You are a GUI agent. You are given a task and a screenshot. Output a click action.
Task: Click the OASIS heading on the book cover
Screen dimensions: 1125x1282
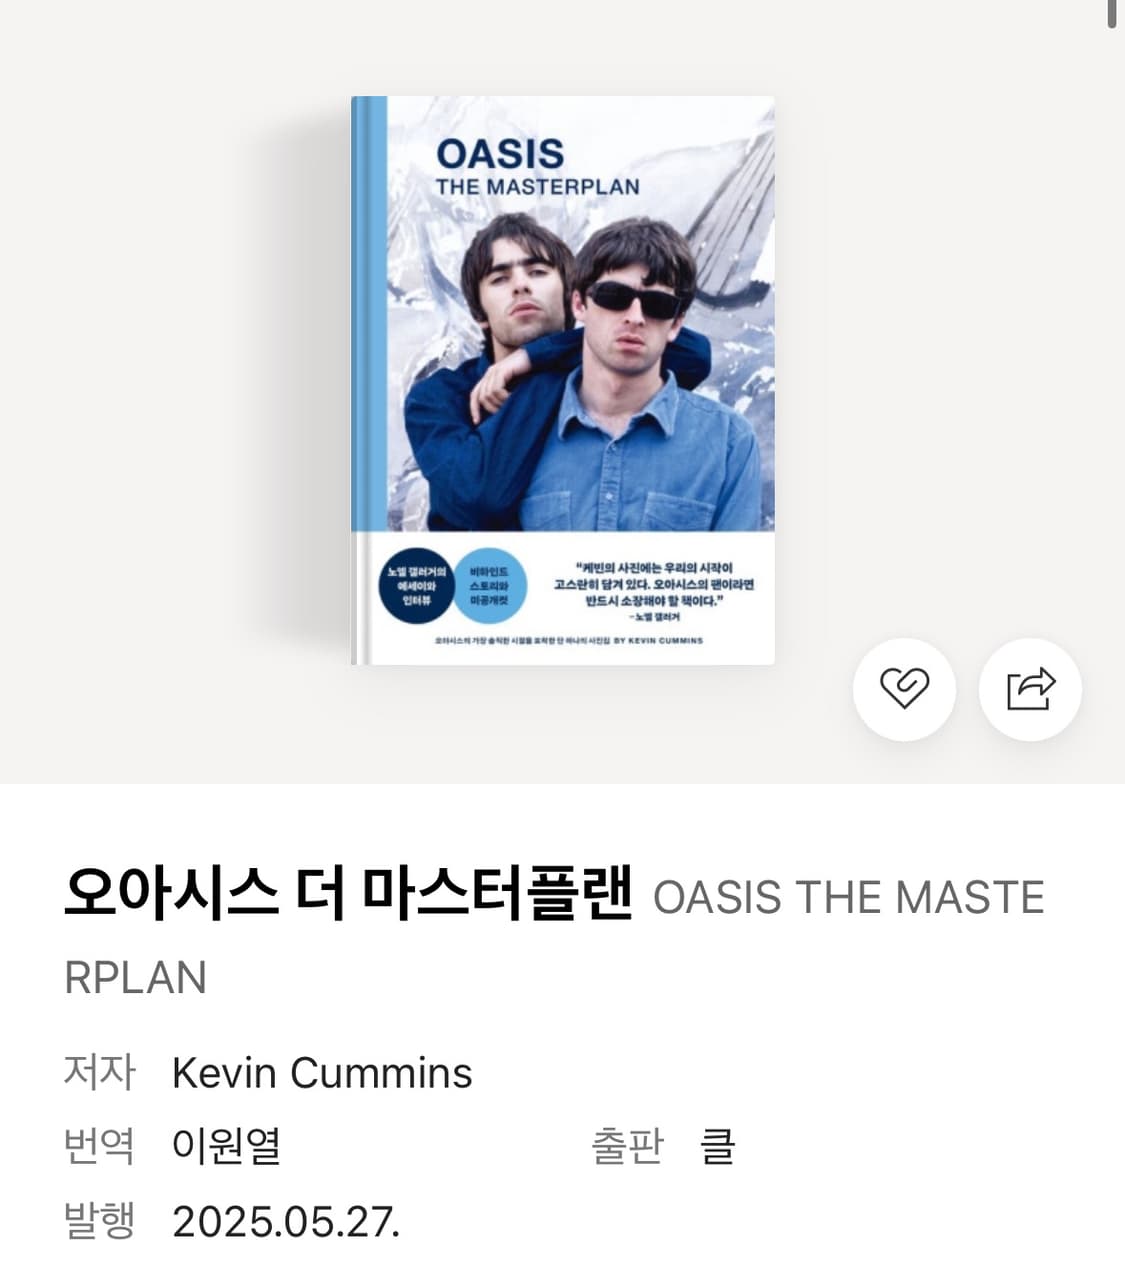[x=500, y=153]
